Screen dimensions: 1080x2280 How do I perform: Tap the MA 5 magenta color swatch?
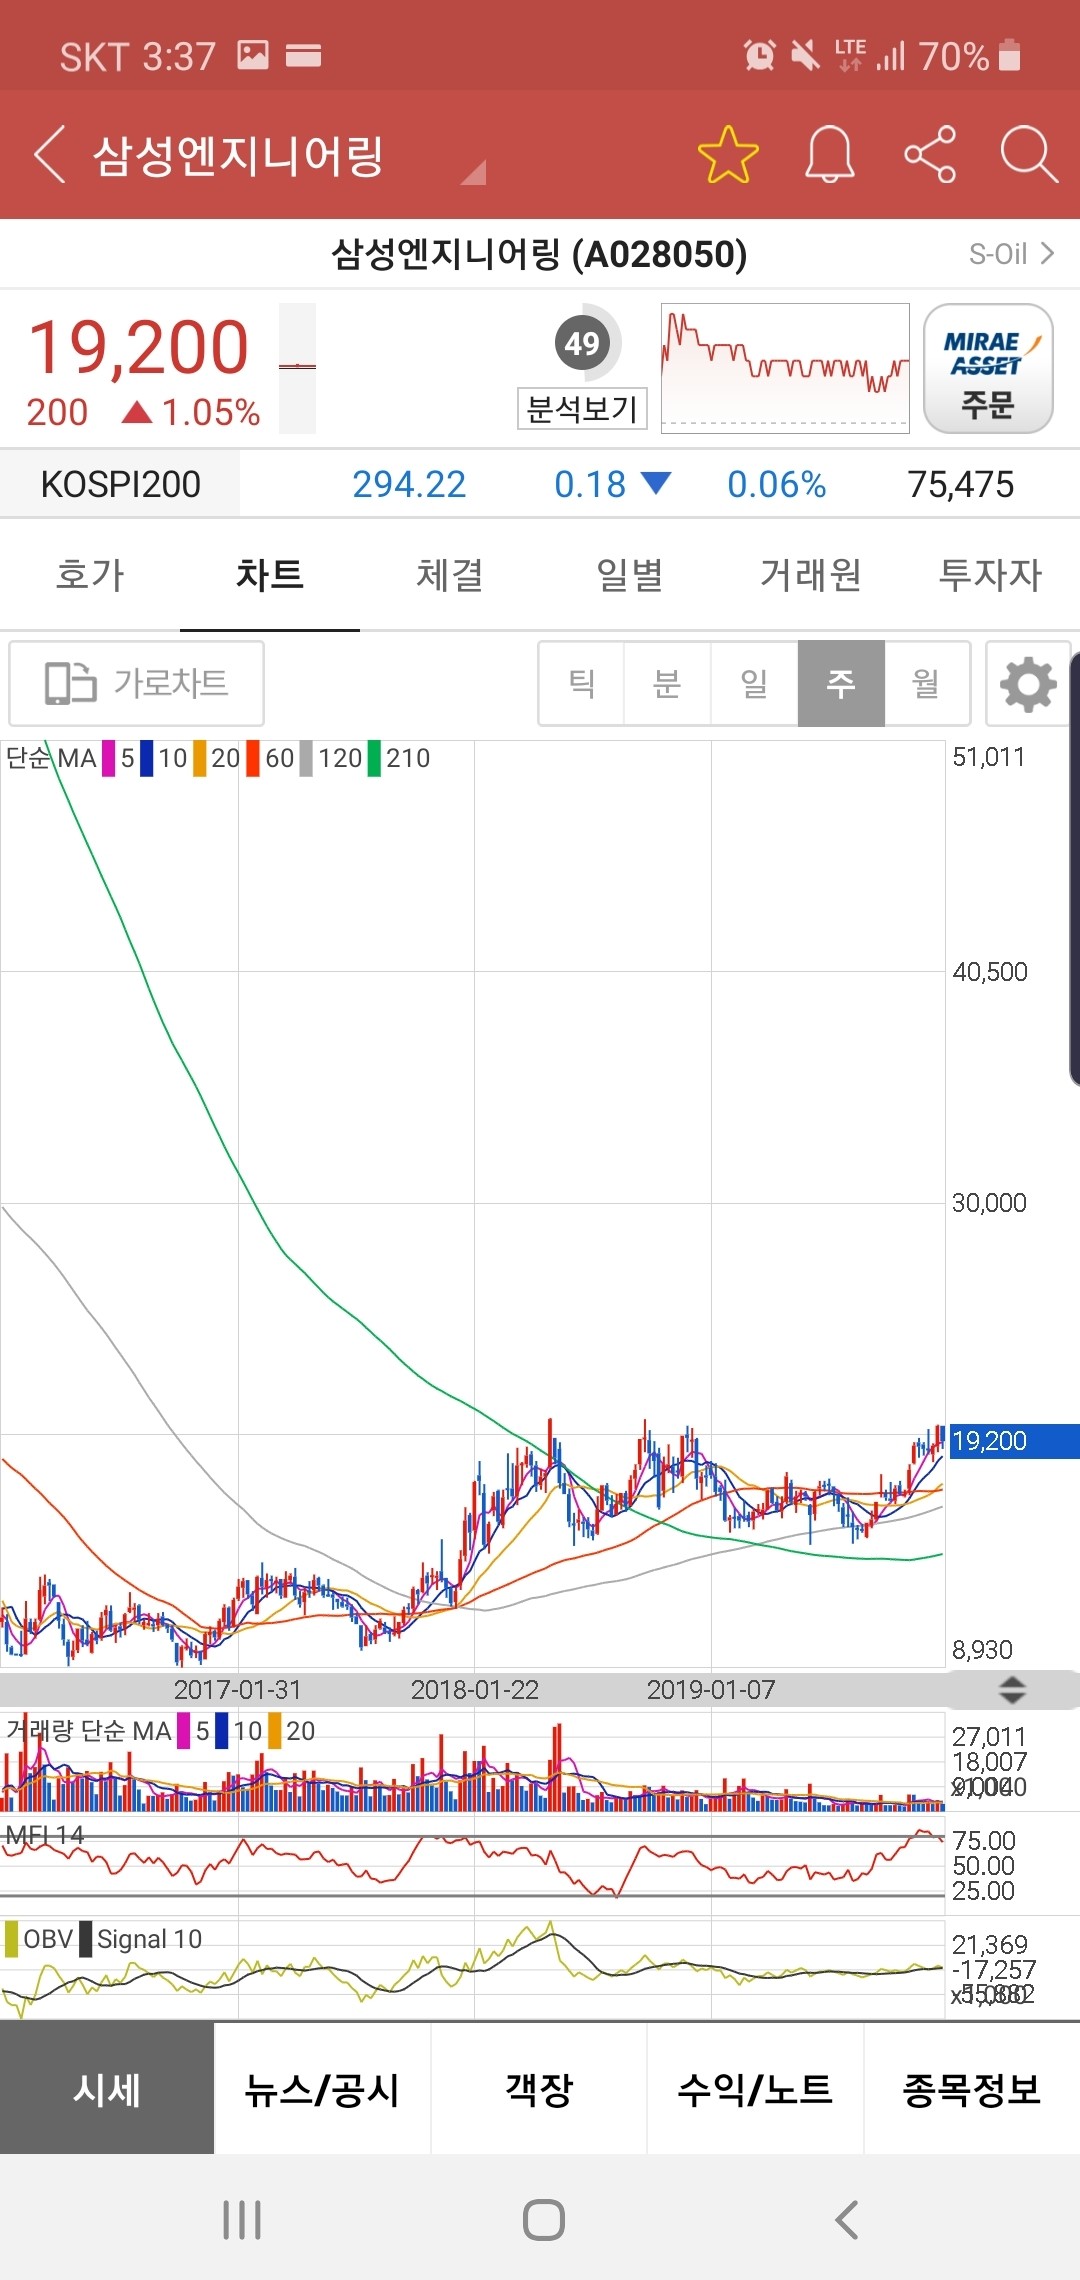pyautogui.click(x=109, y=758)
